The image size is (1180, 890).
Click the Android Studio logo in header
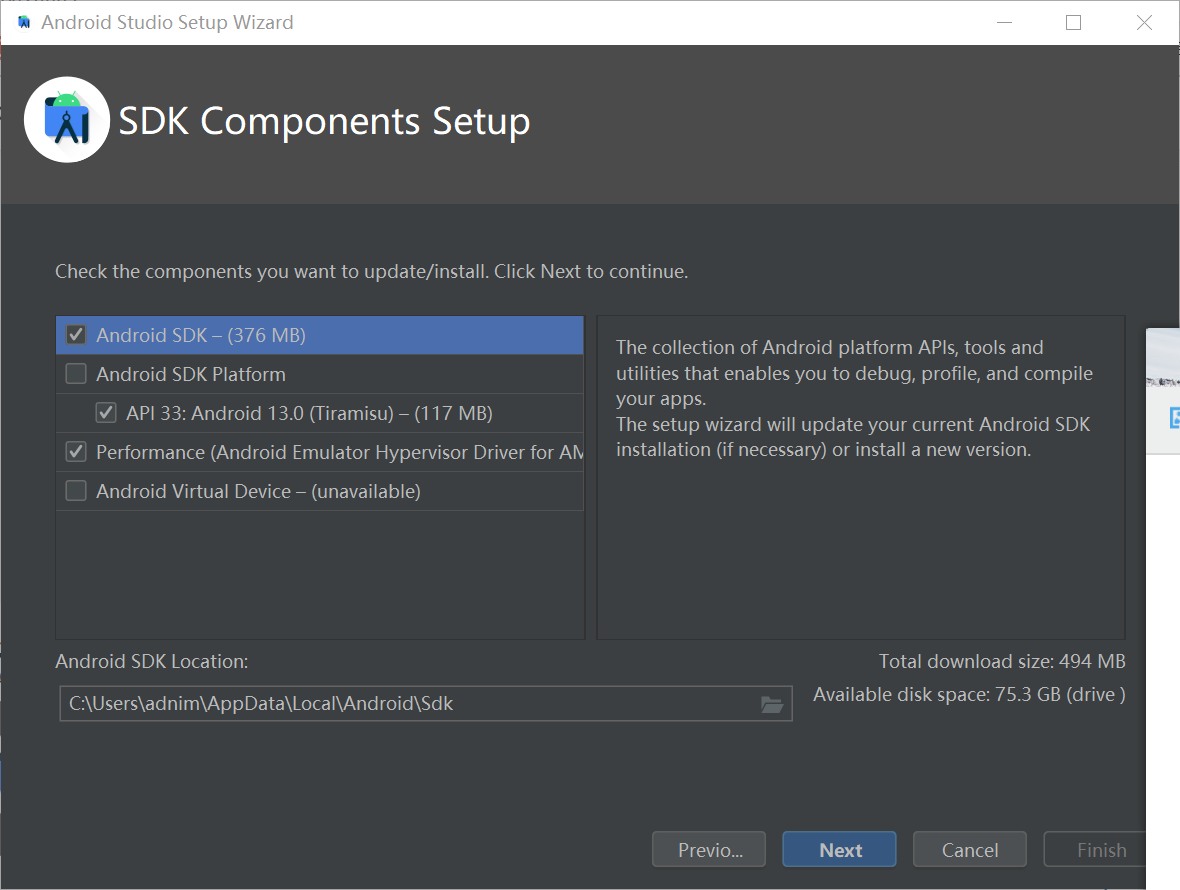point(67,120)
